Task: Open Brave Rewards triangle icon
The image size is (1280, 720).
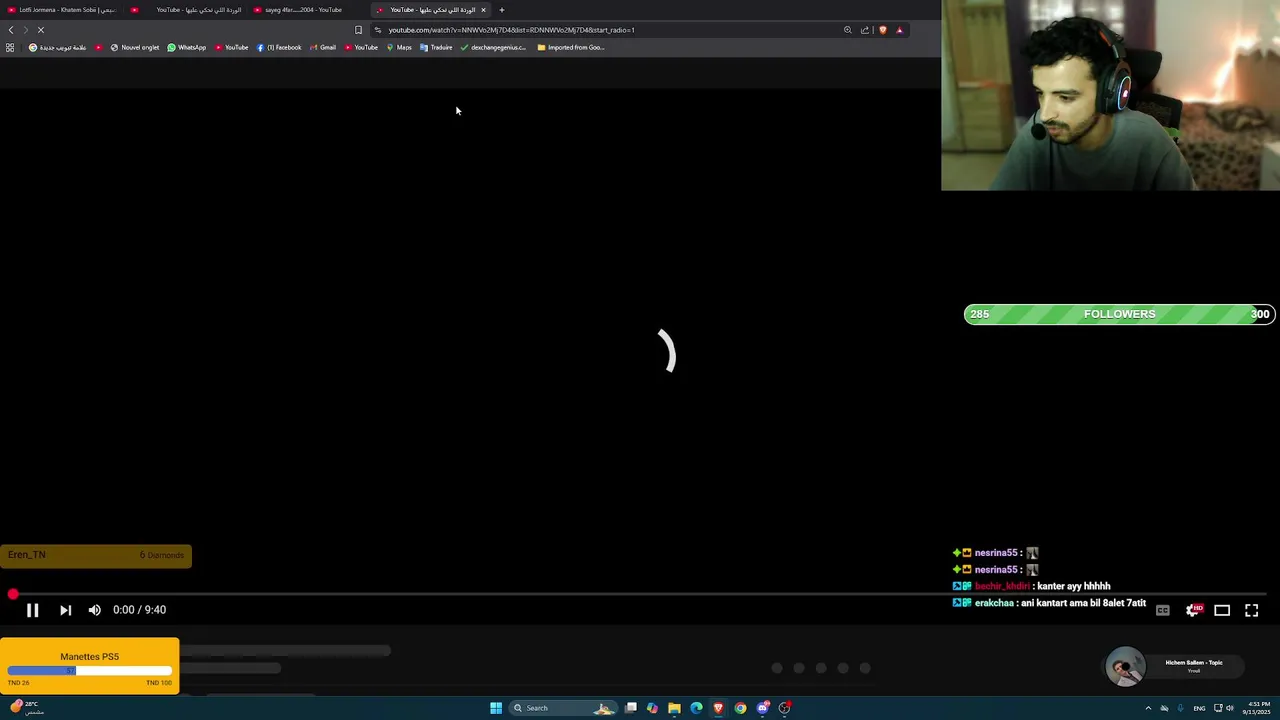Action: pyautogui.click(x=899, y=30)
